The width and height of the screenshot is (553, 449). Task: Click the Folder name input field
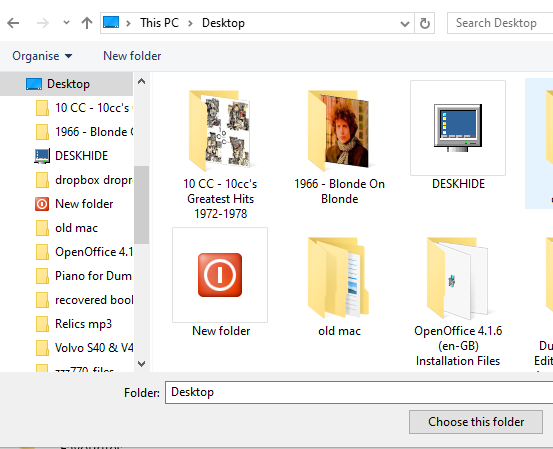(x=359, y=392)
